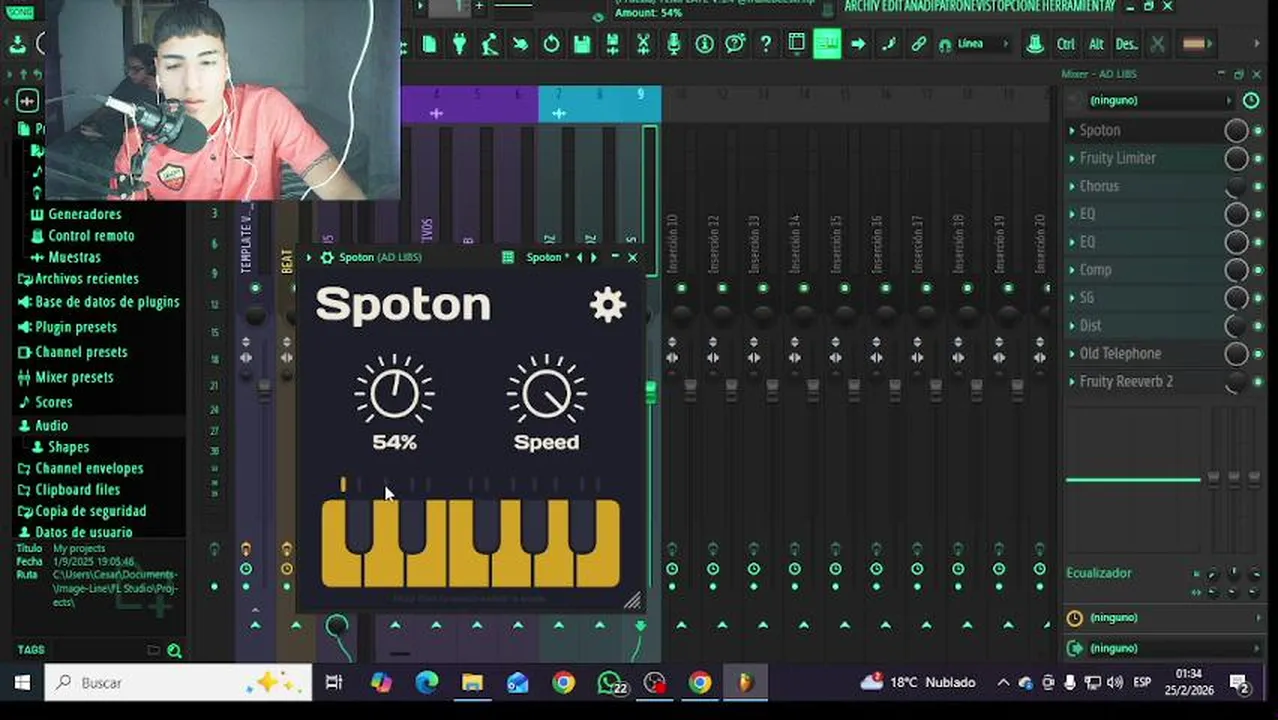This screenshot has width=1278, height=720.
Task: Mute mixer track Inserción 20 via green LED
Action: (x=1039, y=288)
